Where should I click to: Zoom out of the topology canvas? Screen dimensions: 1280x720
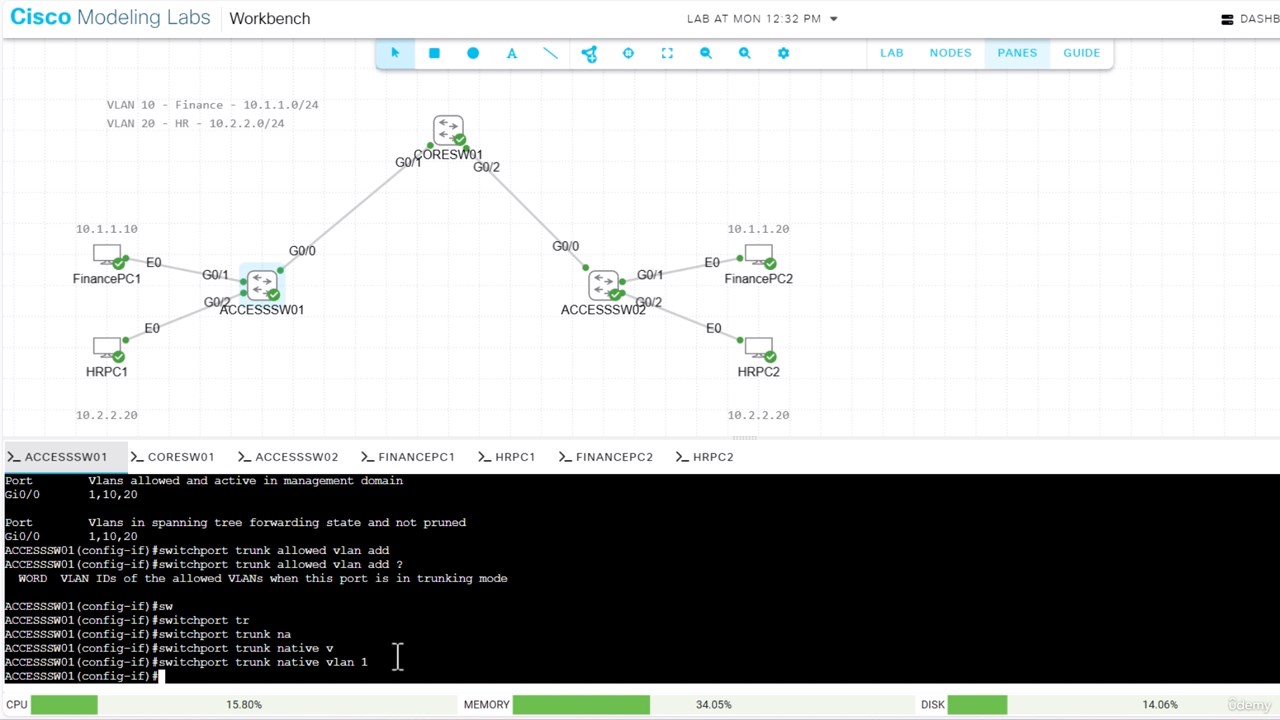(706, 53)
